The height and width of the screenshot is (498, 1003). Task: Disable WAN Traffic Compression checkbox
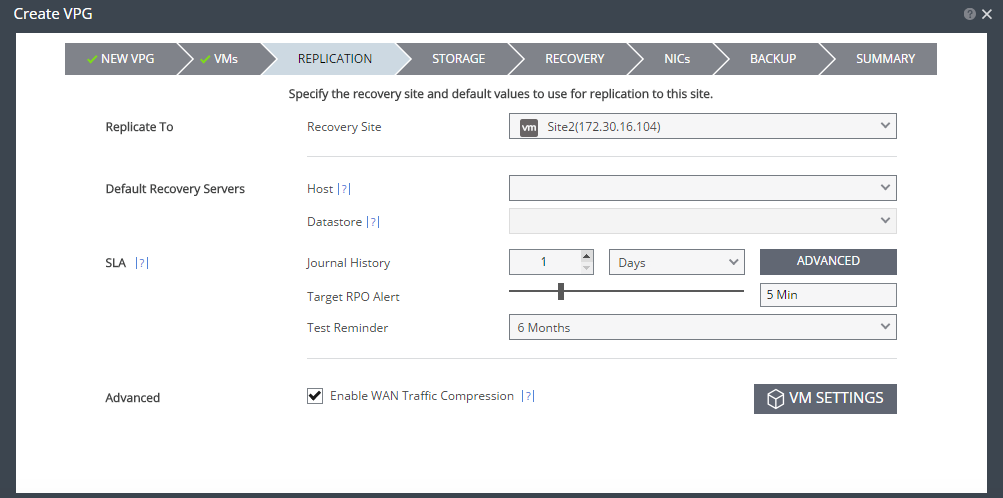click(315, 396)
